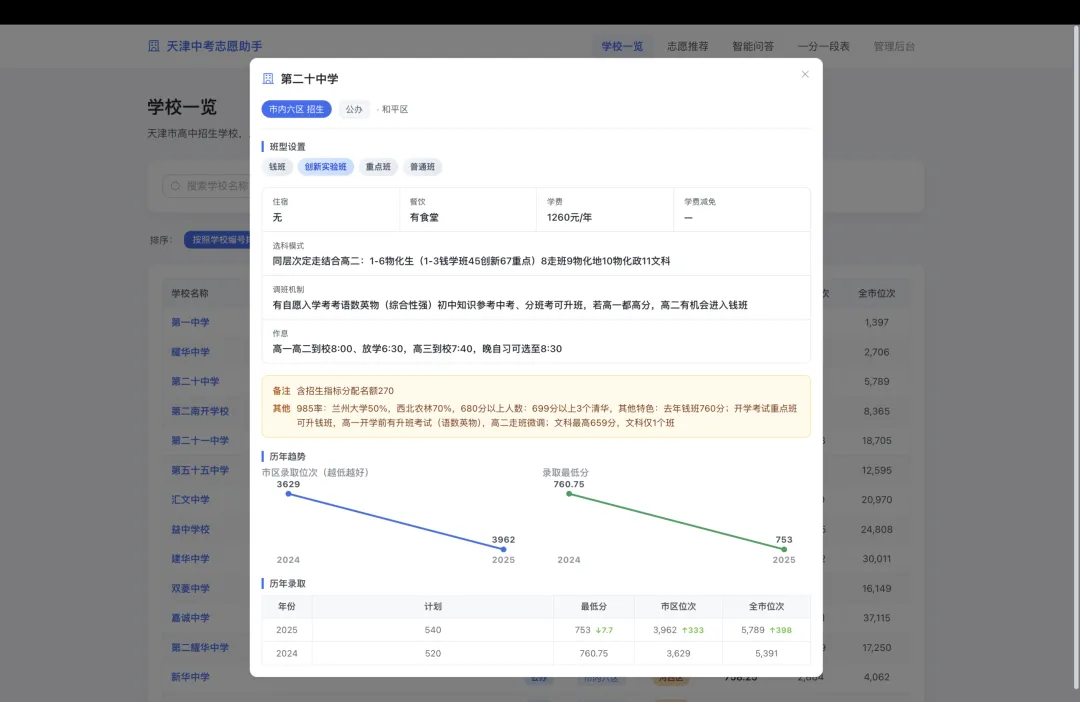Select the 普通班 class type chip

click(422, 167)
